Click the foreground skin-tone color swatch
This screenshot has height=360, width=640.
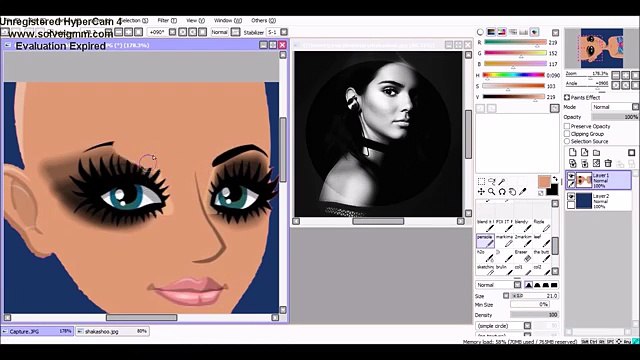(x=544, y=181)
